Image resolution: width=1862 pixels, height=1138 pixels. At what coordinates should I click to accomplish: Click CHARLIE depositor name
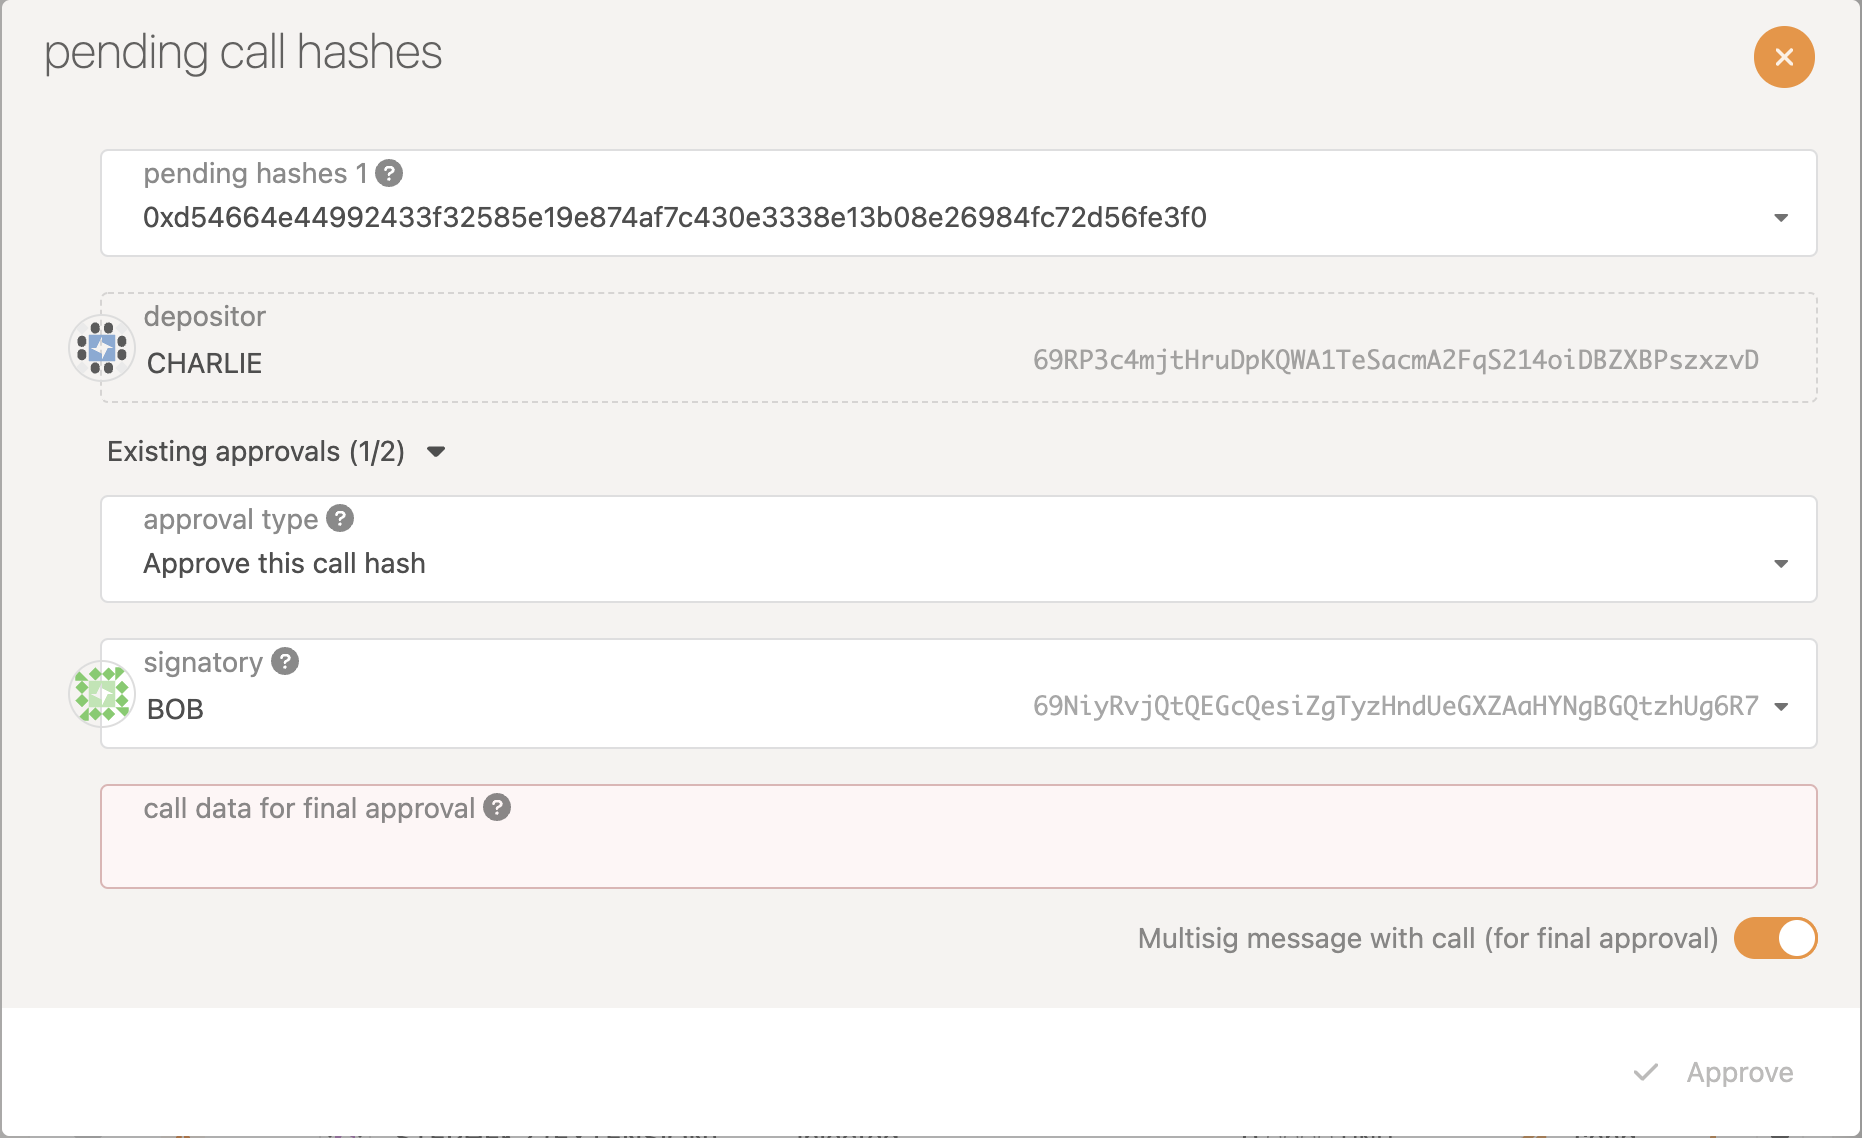coord(204,363)
